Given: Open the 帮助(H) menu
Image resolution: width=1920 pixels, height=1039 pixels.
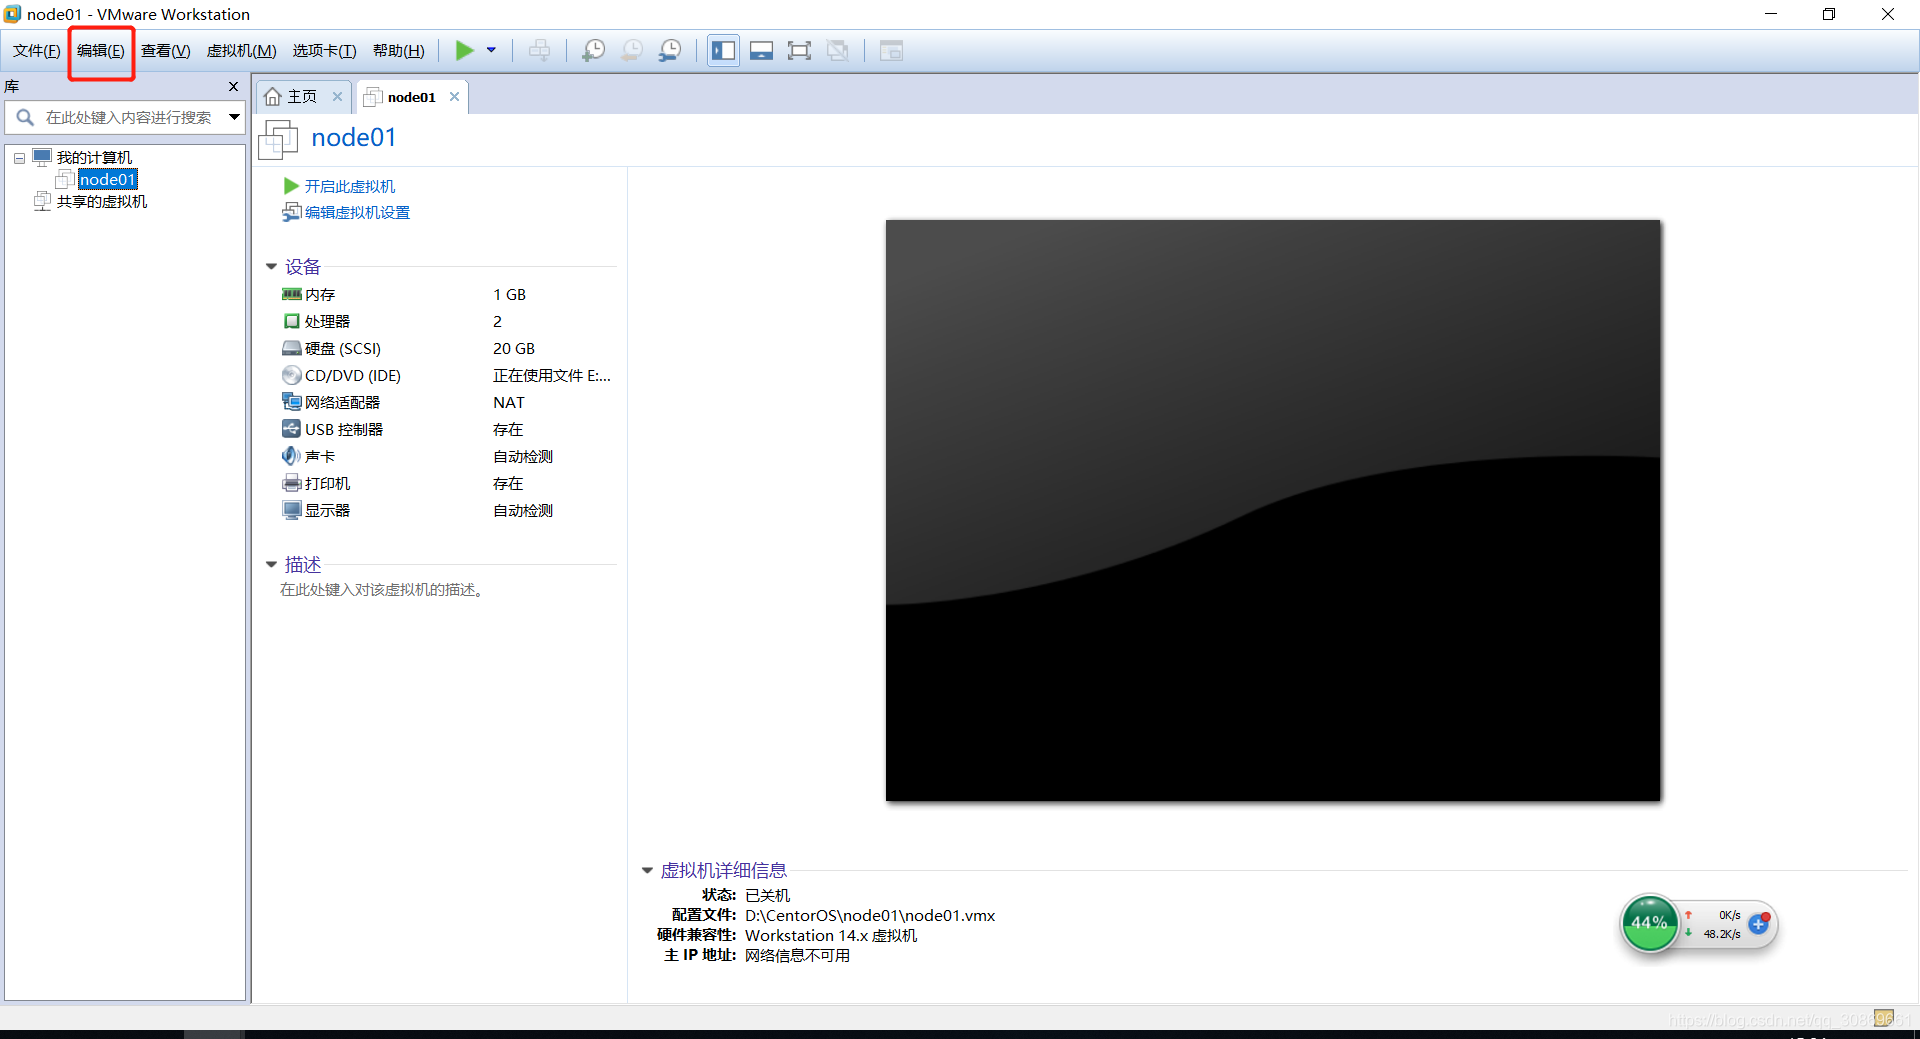Looking at the screenshot, I should [398, 51].
